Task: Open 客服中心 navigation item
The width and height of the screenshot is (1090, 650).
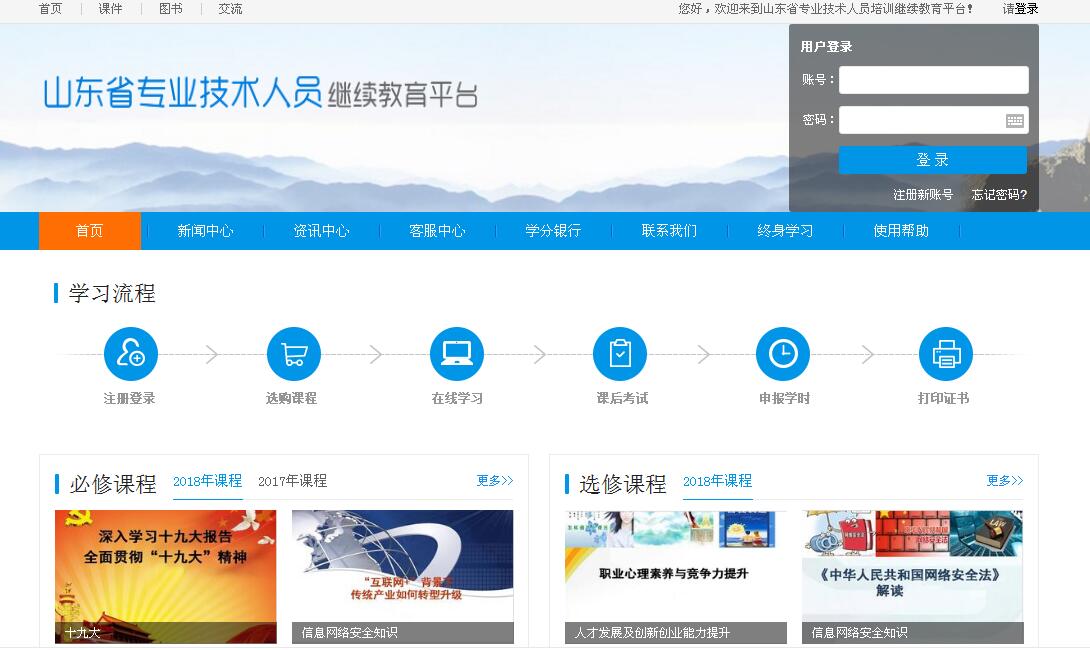Action: (437, 231)
